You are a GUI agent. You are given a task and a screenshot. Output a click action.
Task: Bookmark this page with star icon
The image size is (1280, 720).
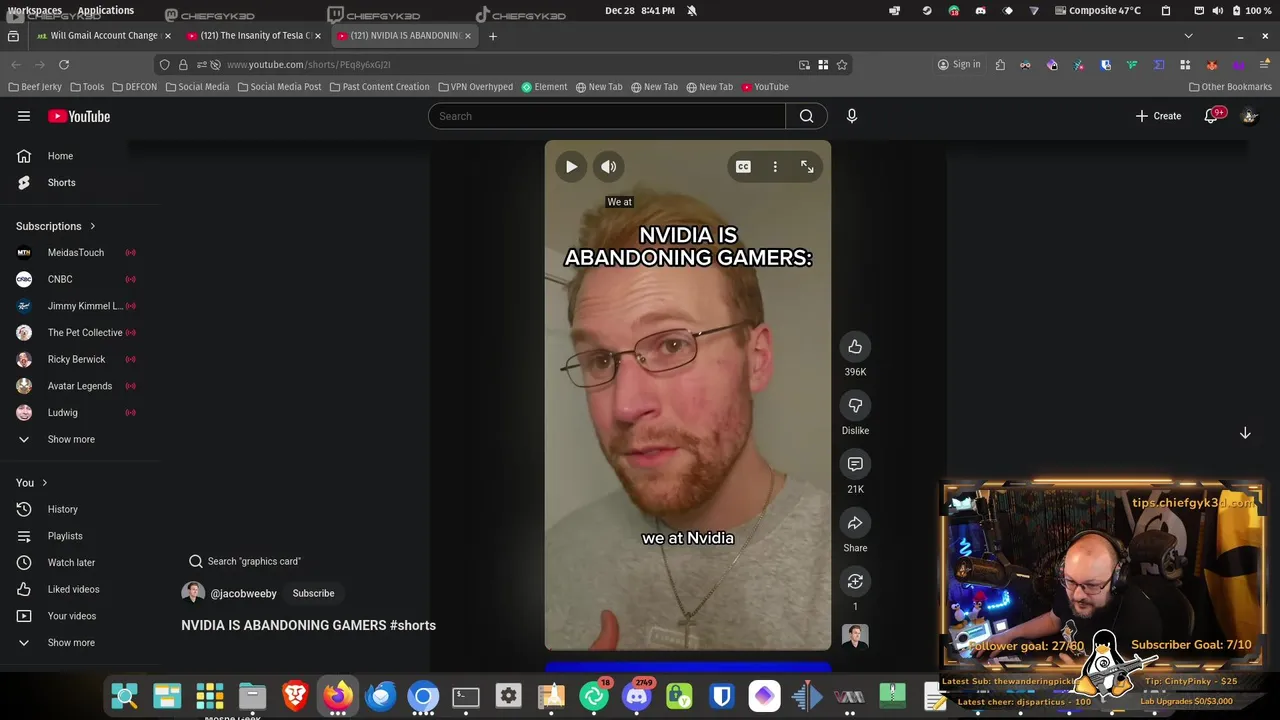(x=842, y=64)
